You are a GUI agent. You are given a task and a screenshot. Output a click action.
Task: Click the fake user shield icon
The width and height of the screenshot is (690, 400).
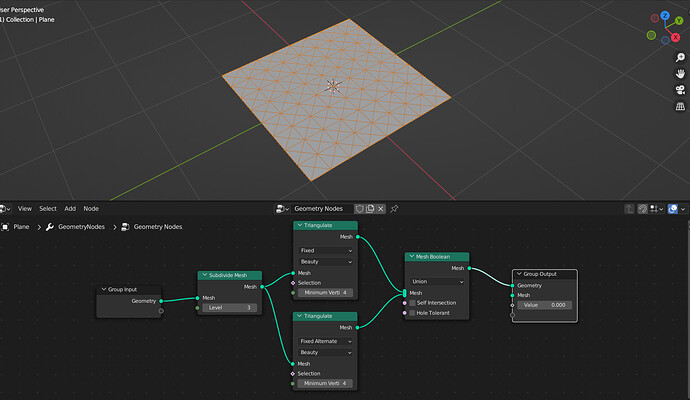point(360,209)
